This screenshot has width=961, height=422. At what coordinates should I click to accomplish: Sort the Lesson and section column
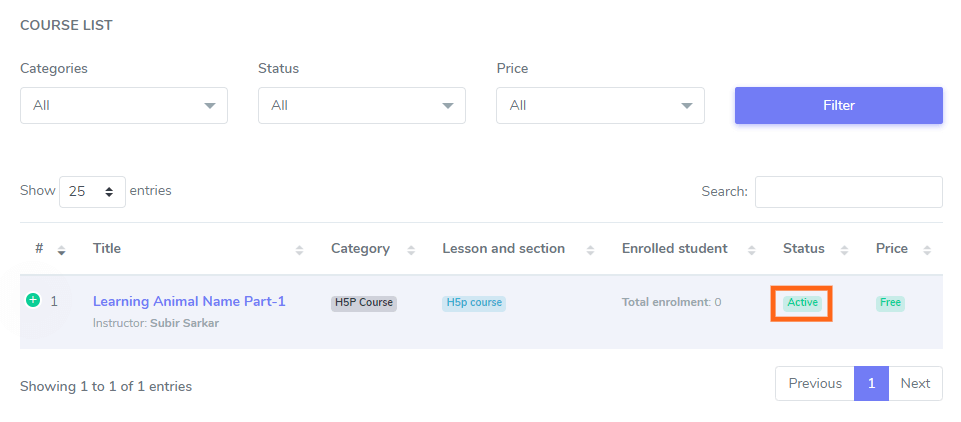(590, 250)
